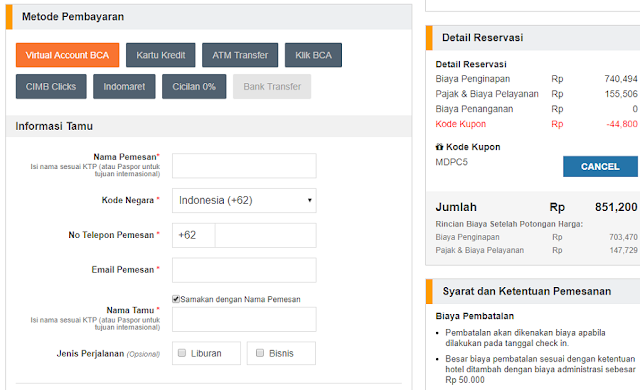The height and width of the screenshot is (390, 640).
Task: Click the greyed Bank Transfer option
Action: pos(272,86)
